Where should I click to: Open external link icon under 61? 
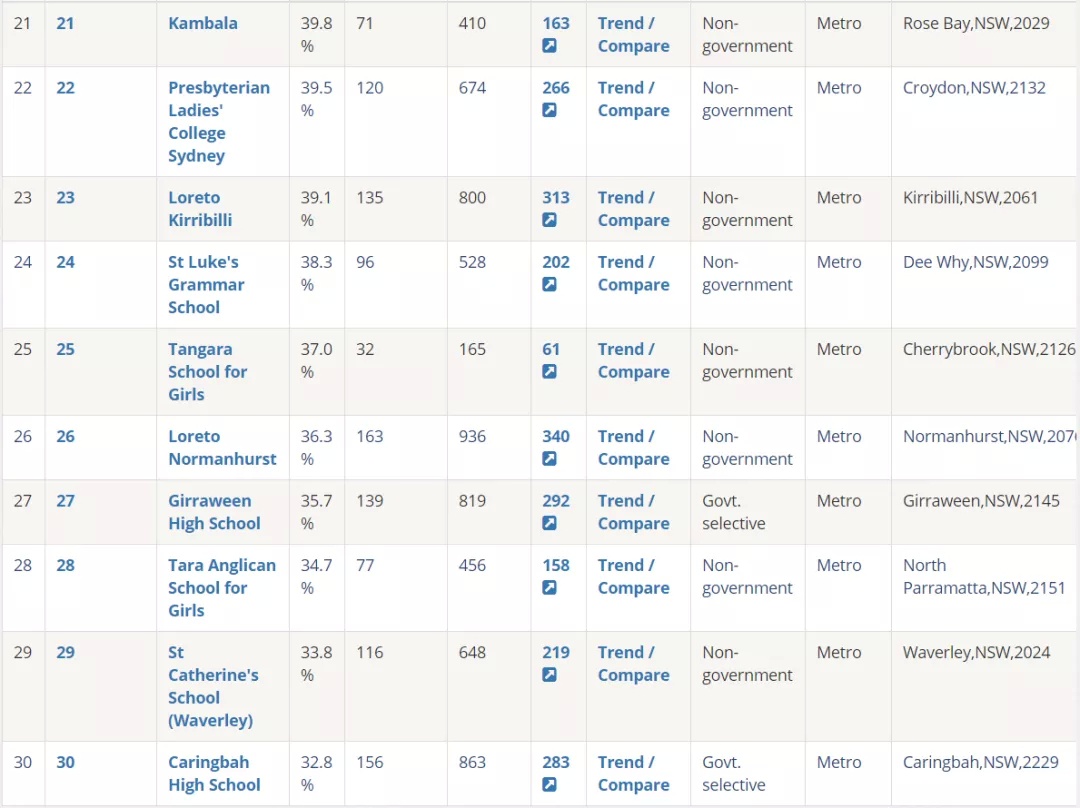click(549, 372)
